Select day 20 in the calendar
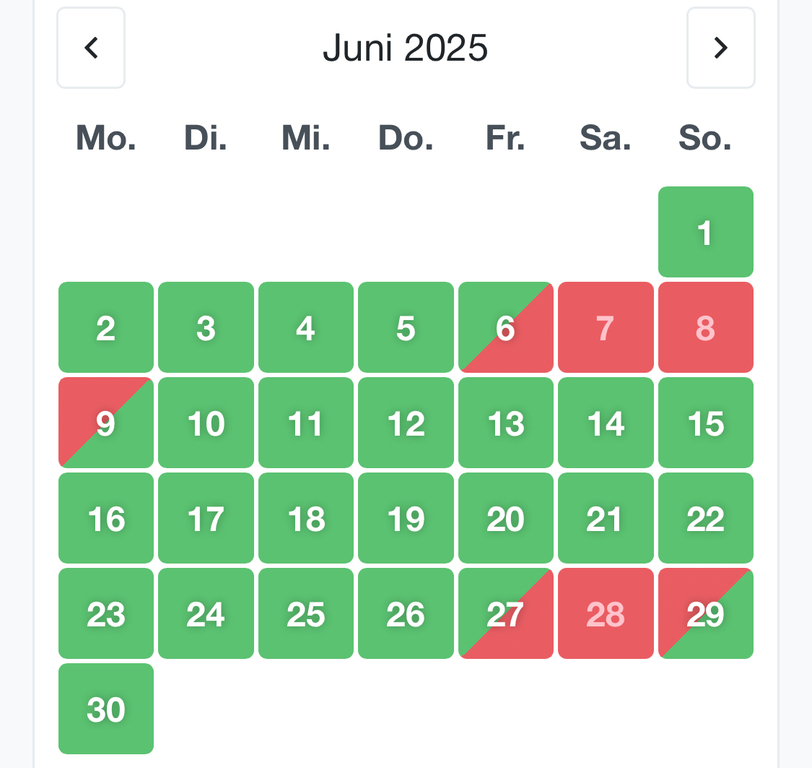This screenshot has width=812, height=768. click(x=505, y=518)
